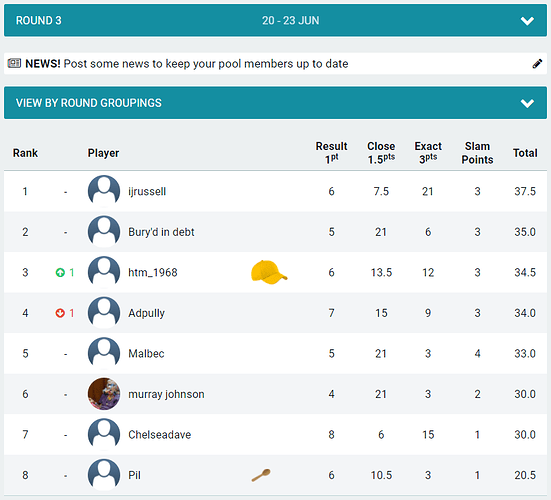This screenshot has height=500, width=551.
Task: Open ijrussell's avatar icon
Action: (x=104, y=191)
